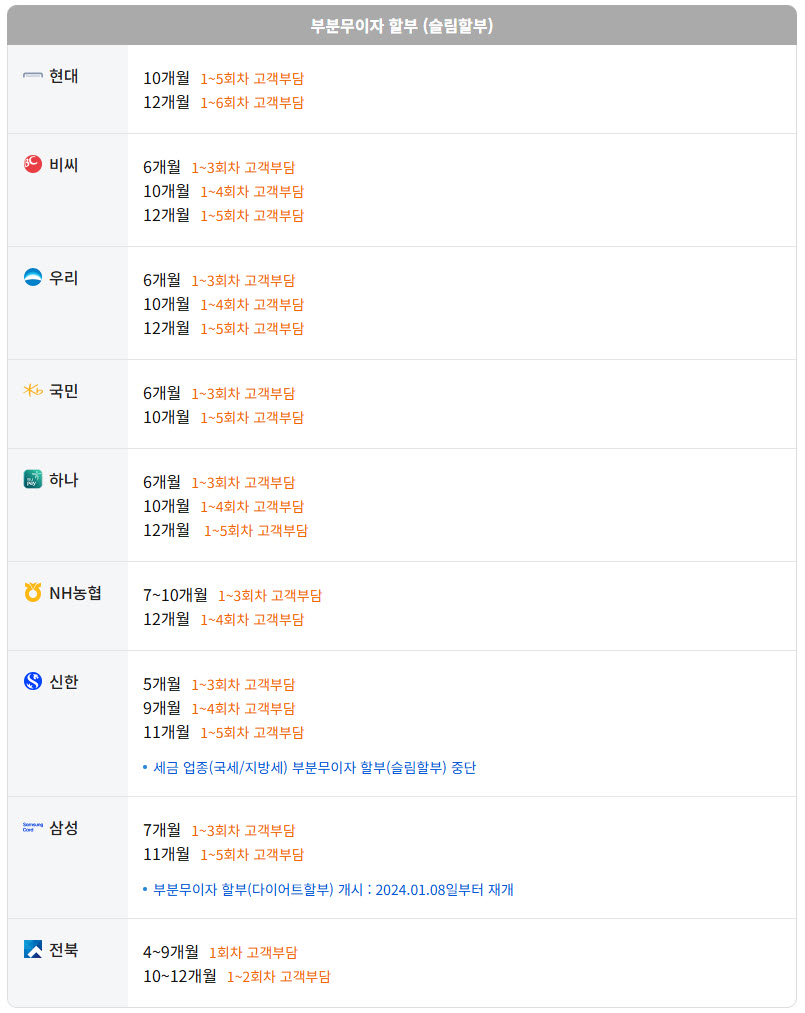The width and height of the screenshot is (805, 1013).
Task: Click the Hyundai card logo icon
Action: click(x=33, y=76)
